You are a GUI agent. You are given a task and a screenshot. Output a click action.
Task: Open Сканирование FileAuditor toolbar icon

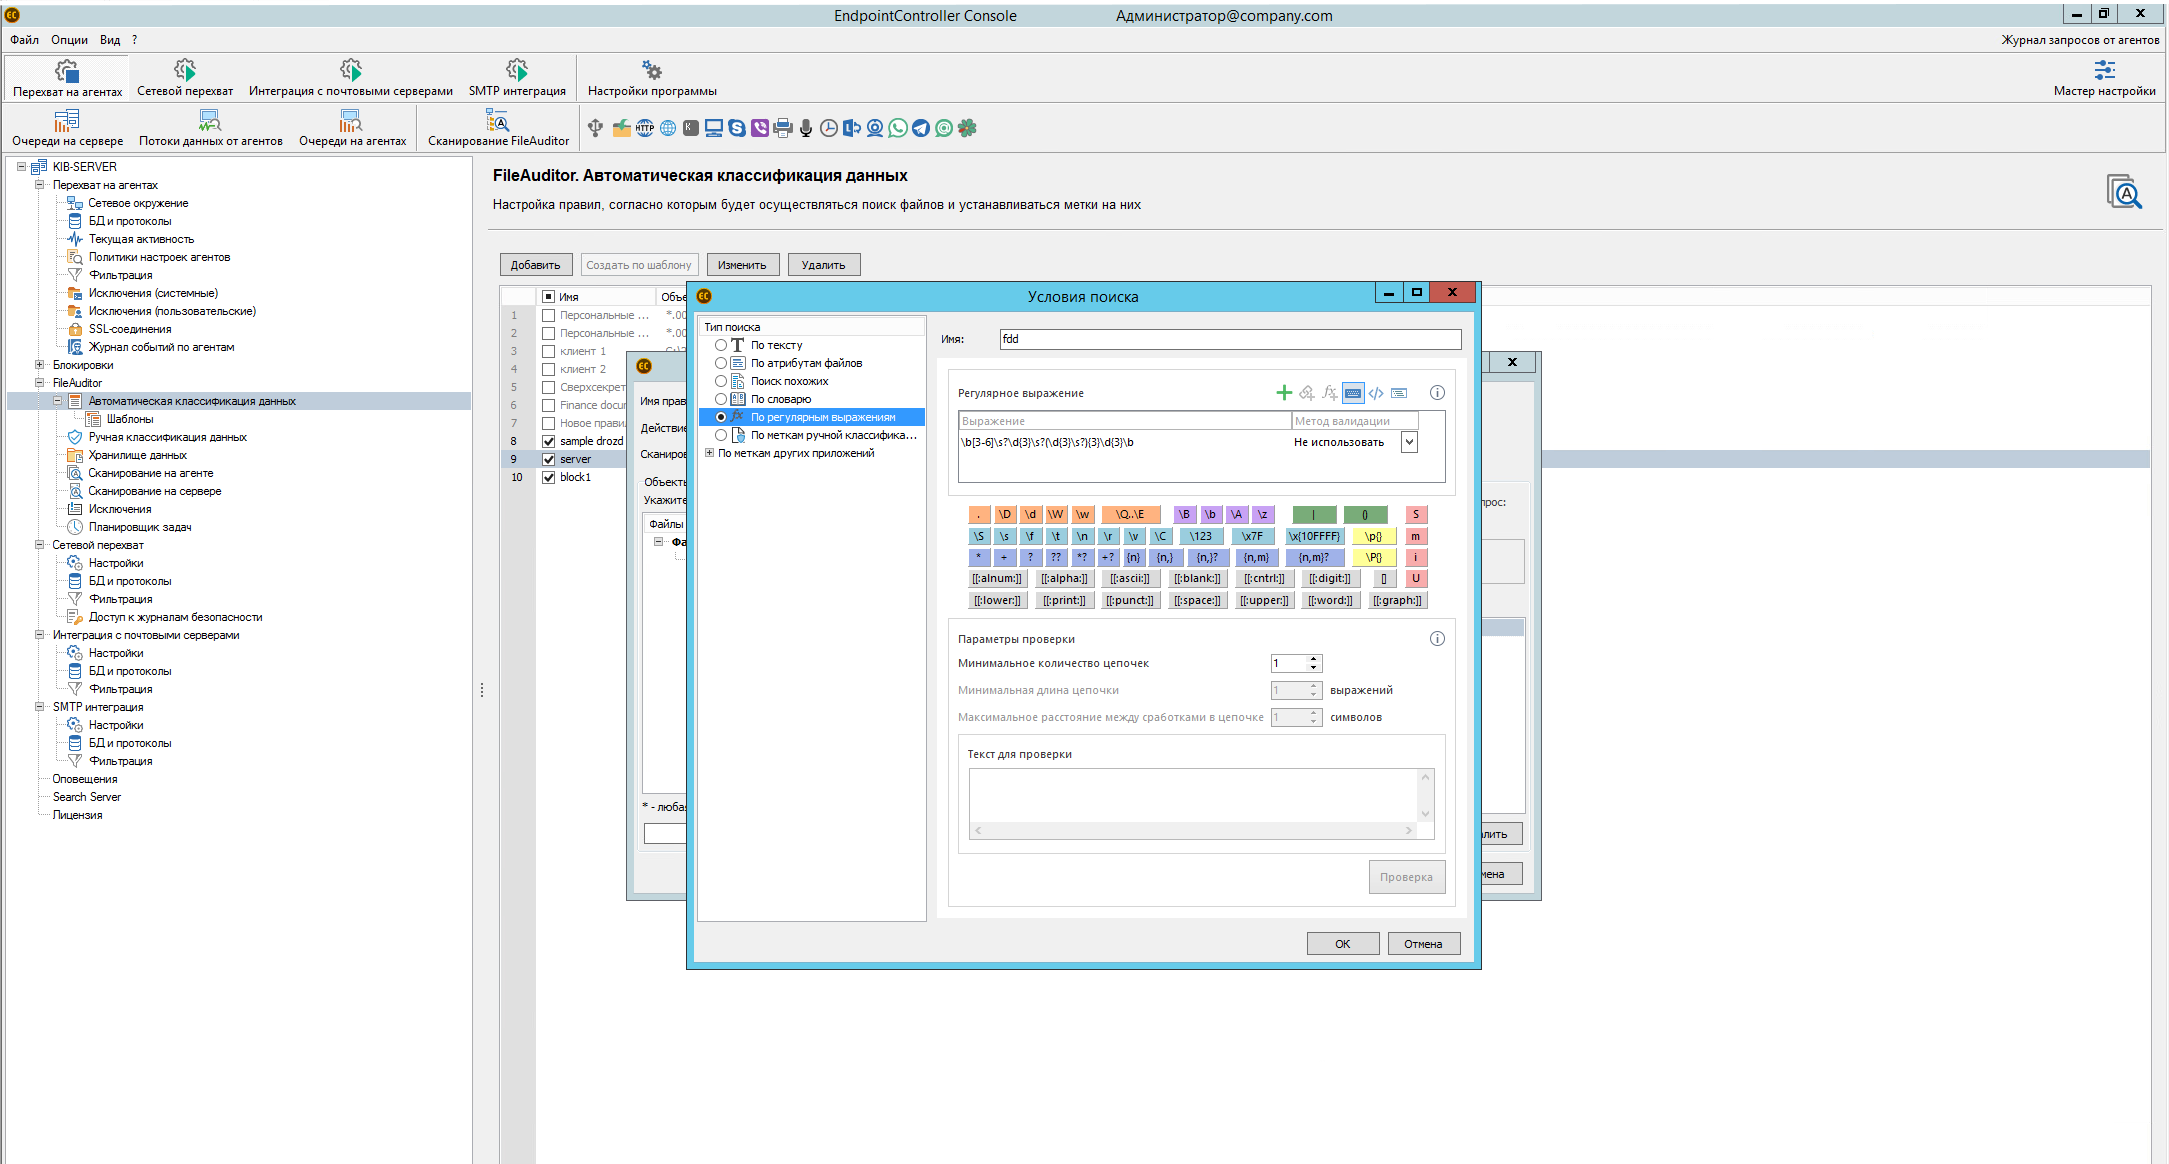[x=497, y=122]
